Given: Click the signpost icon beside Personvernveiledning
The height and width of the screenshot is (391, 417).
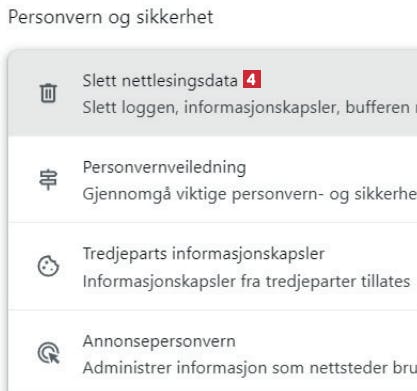Looking at the screenshot, I should point(48,180).
